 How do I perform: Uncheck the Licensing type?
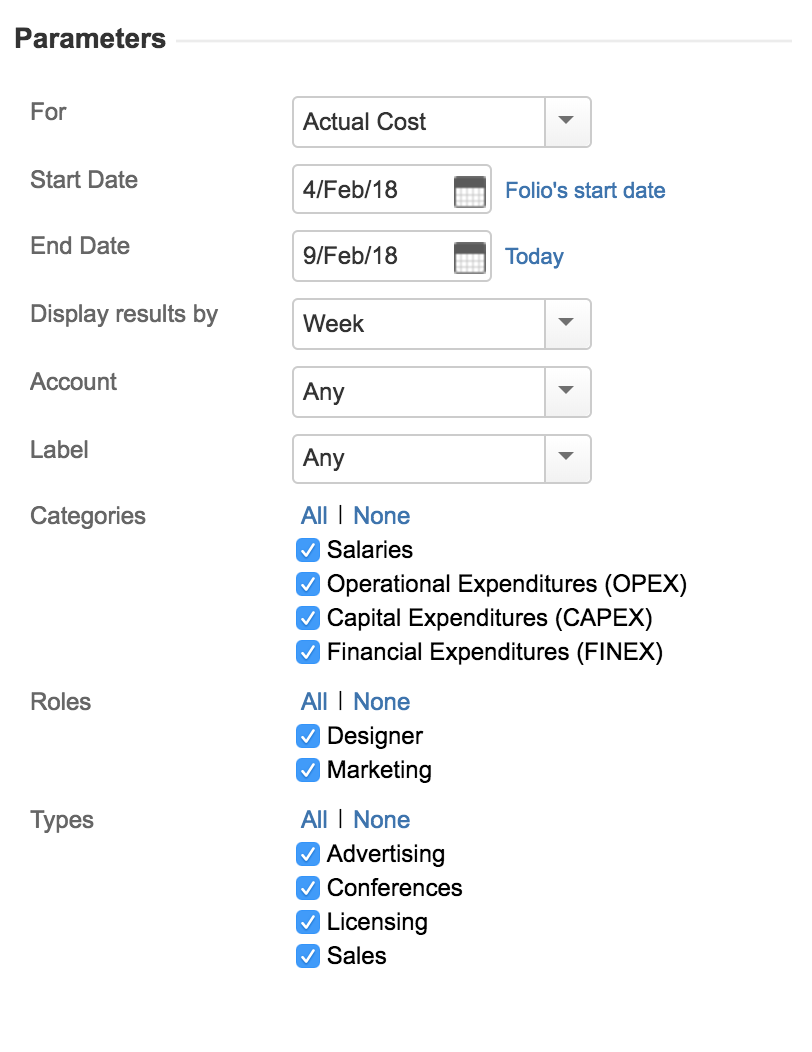308,922
